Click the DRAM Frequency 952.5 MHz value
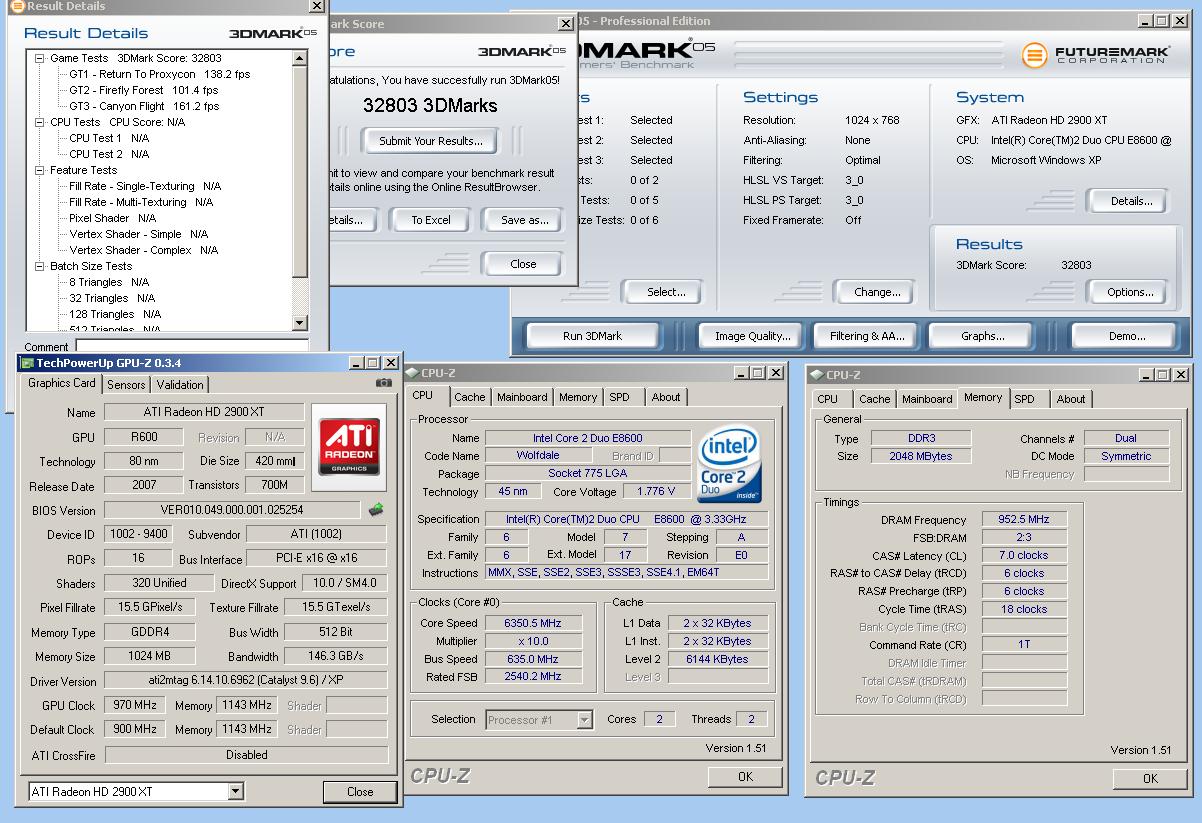 (1023, 520)
